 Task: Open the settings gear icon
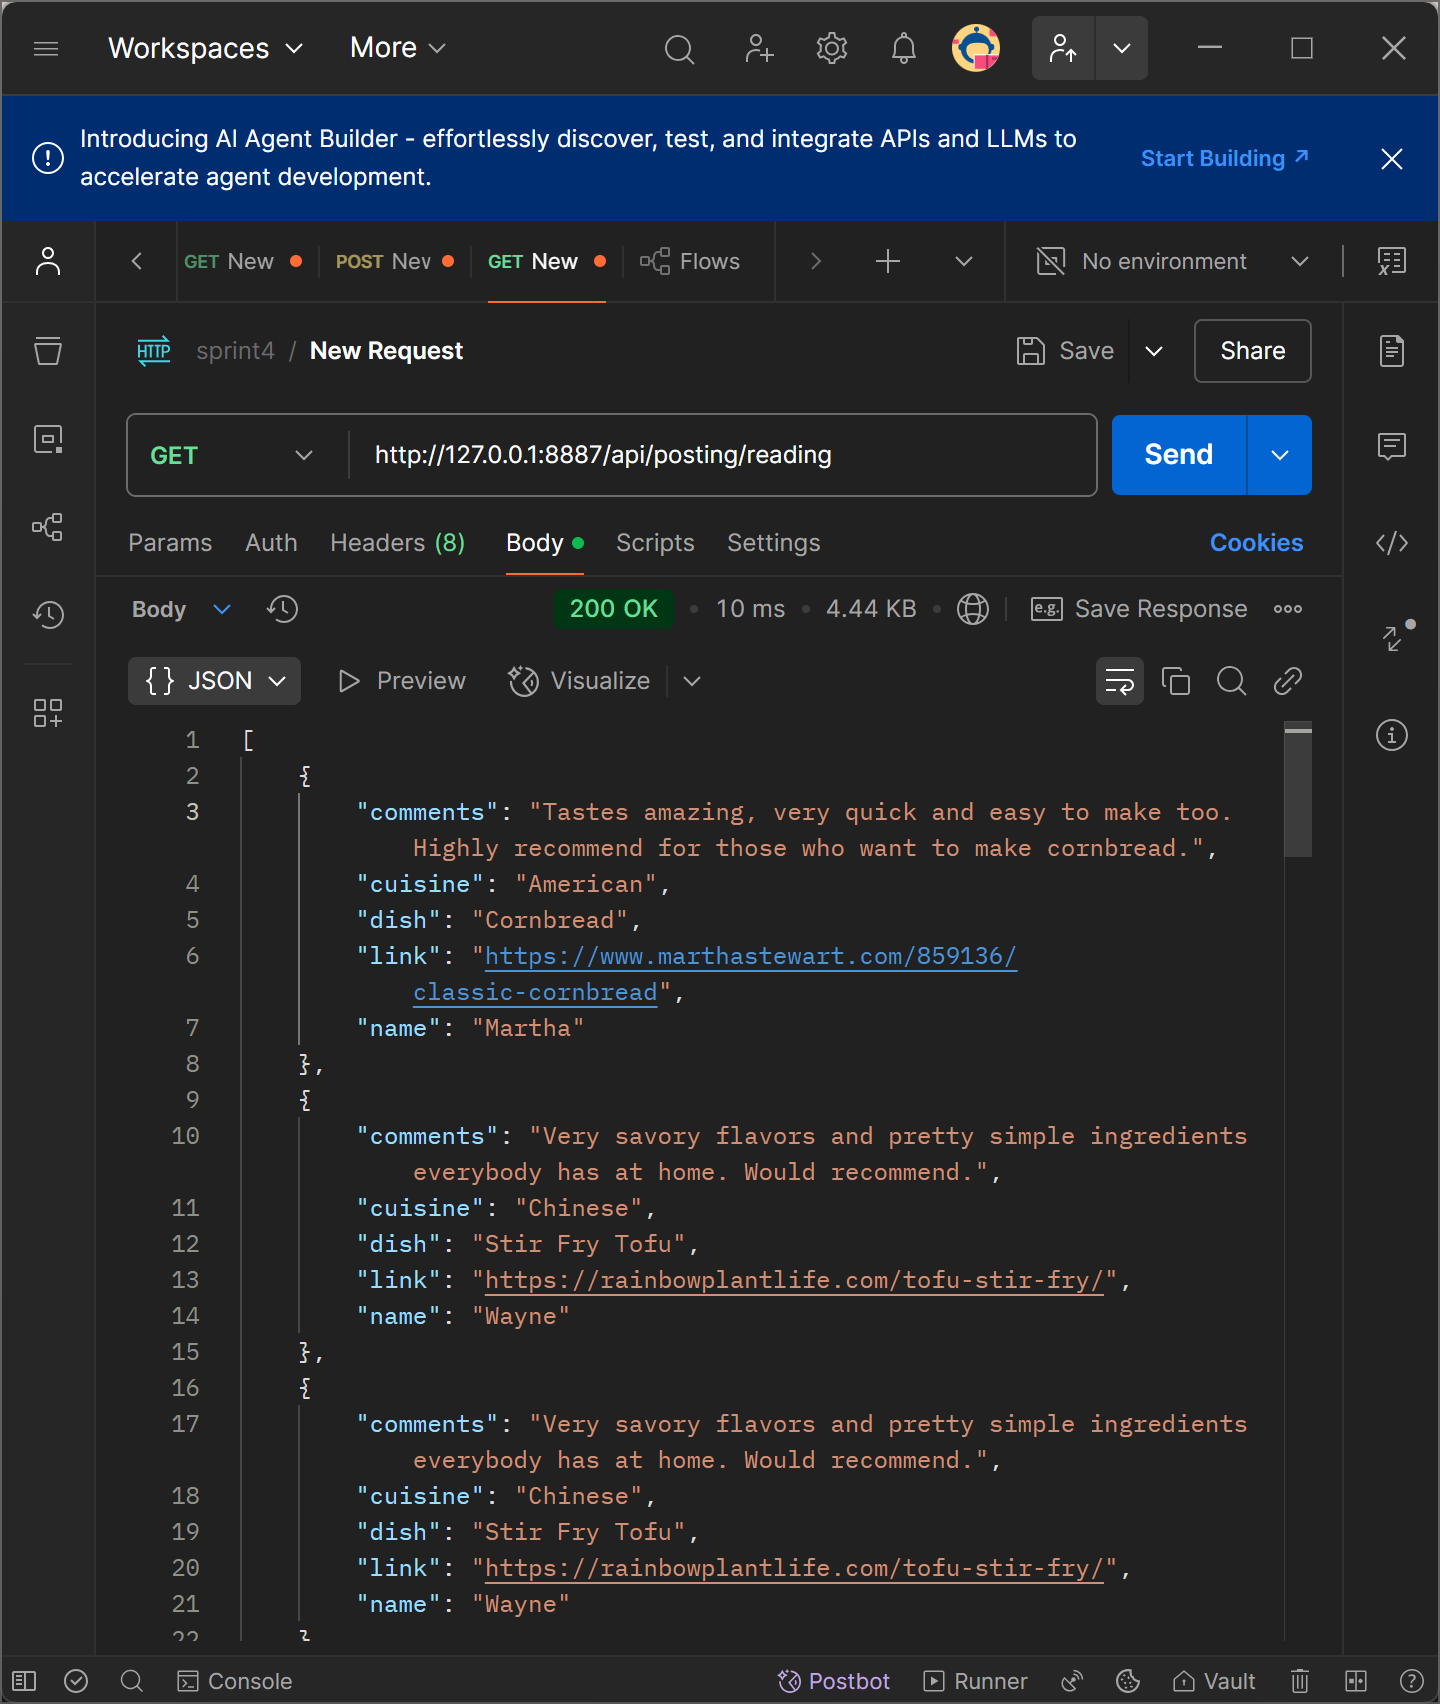[x=831, y=48]
